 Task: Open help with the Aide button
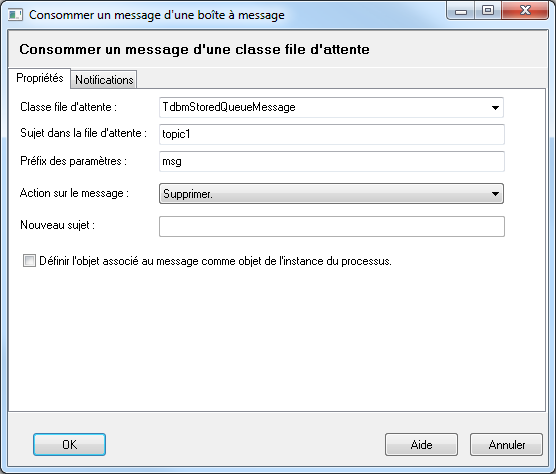[x=421, y=445]
